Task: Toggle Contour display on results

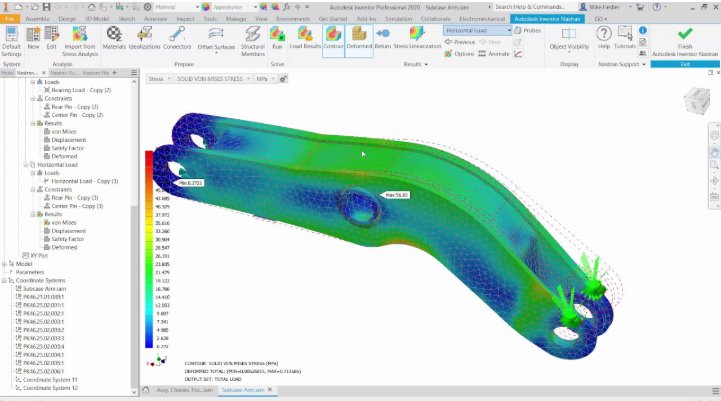Action: pyautogui.click(x=333, y=39)
